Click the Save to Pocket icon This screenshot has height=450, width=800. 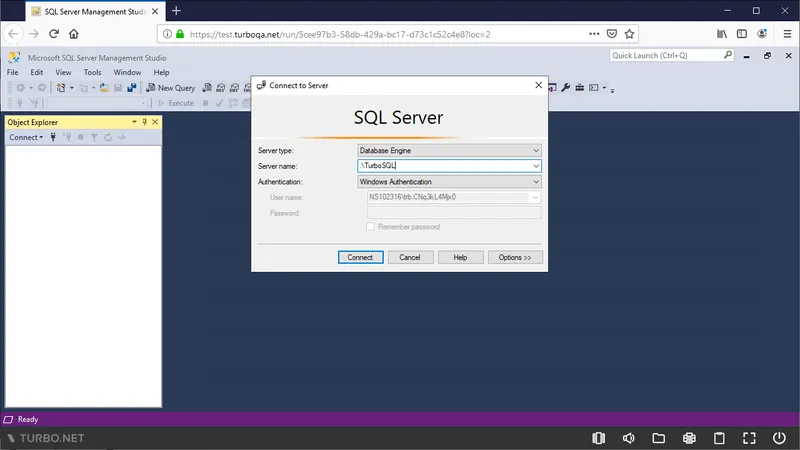pyautogui.click(x=612, y=34)
